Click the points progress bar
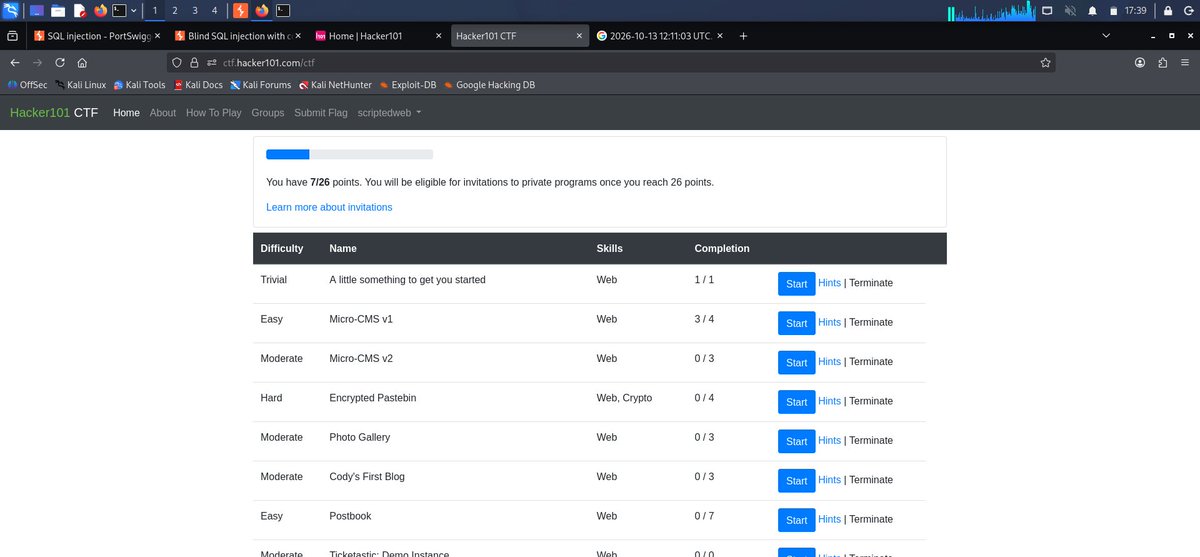The image size is (1200, 557). (349, 154)
